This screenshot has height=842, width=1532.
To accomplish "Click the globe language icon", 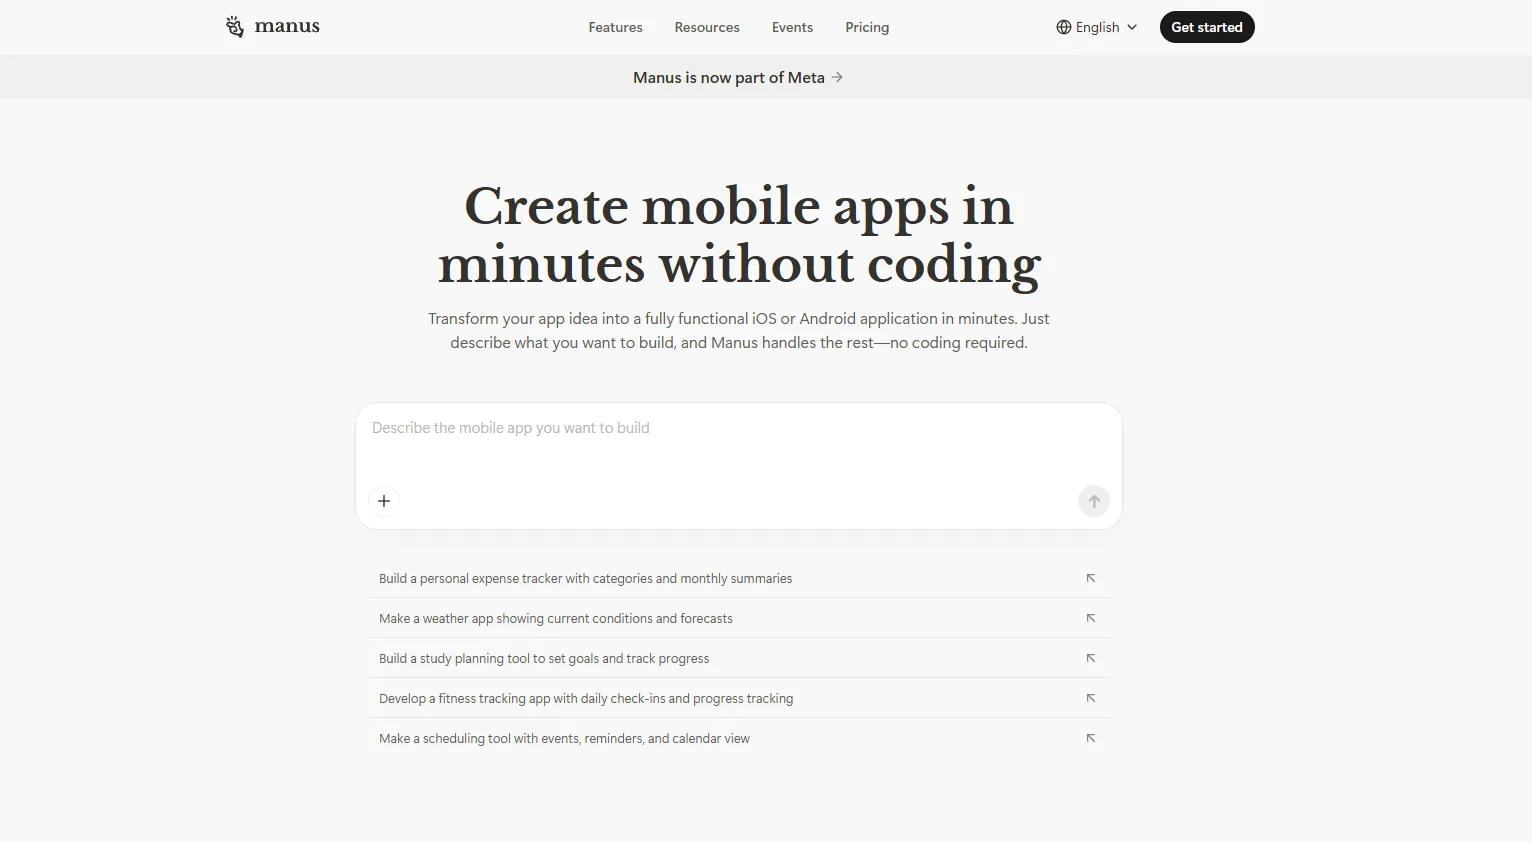I will [1063, 27].
